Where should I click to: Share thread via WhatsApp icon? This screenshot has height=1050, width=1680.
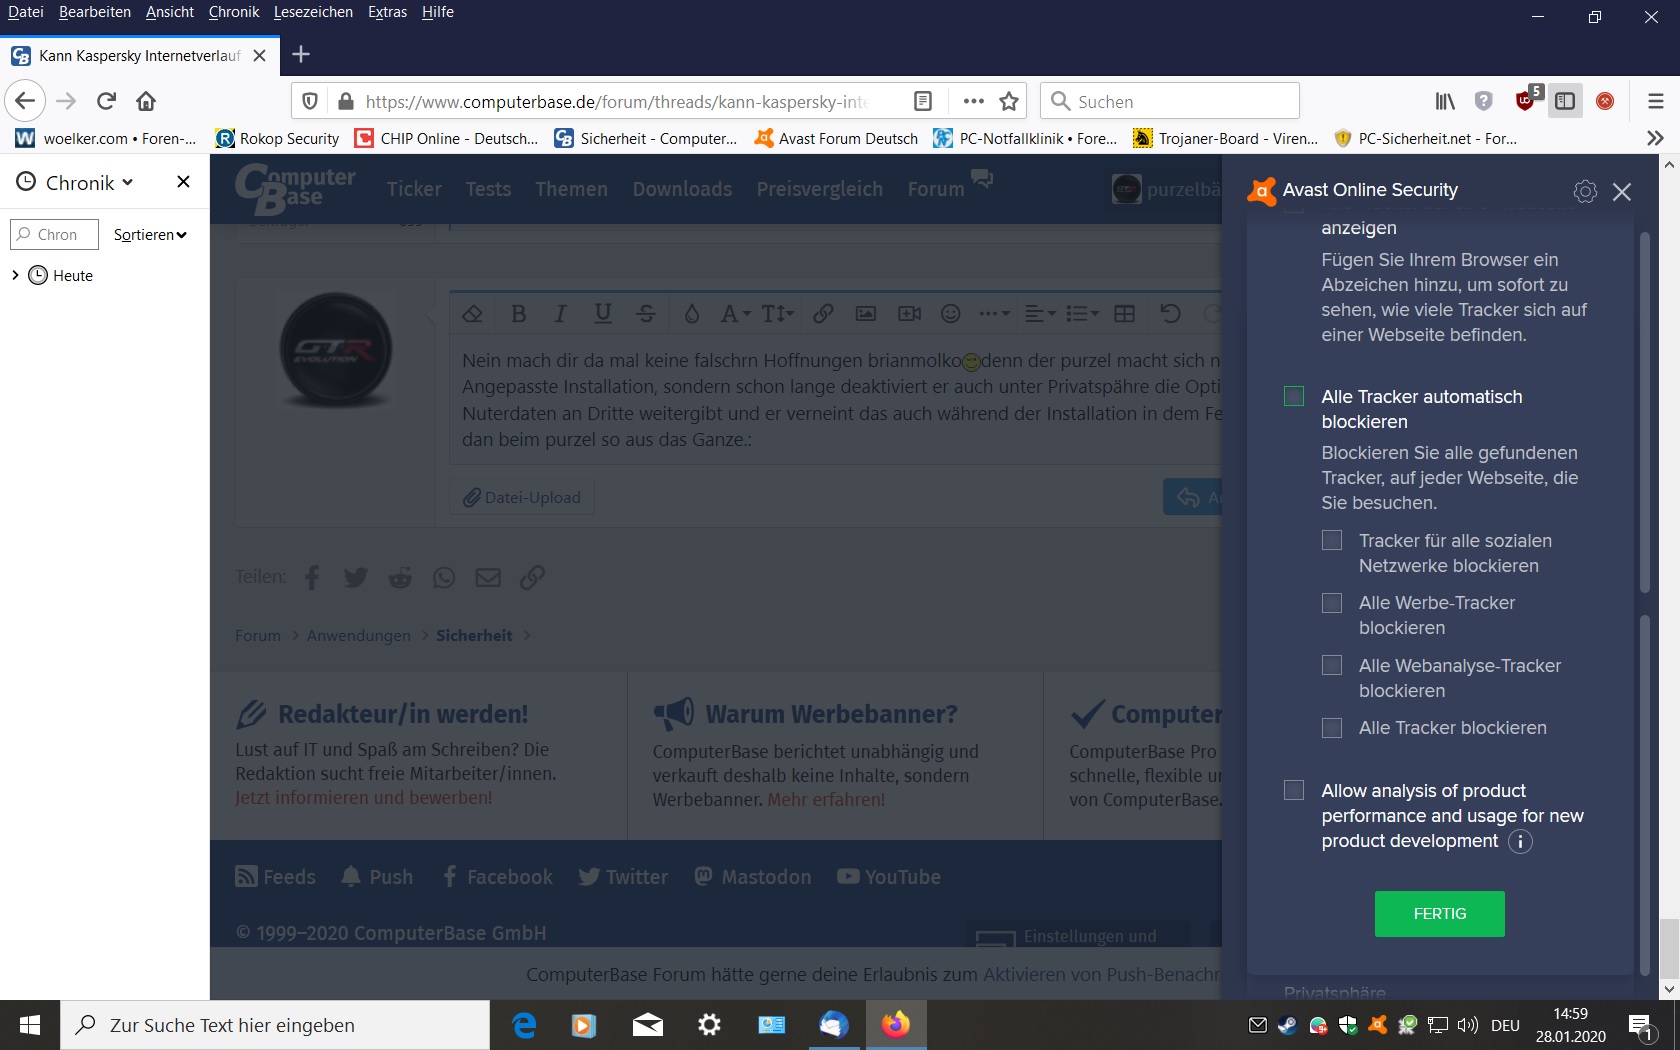point(444,577)
